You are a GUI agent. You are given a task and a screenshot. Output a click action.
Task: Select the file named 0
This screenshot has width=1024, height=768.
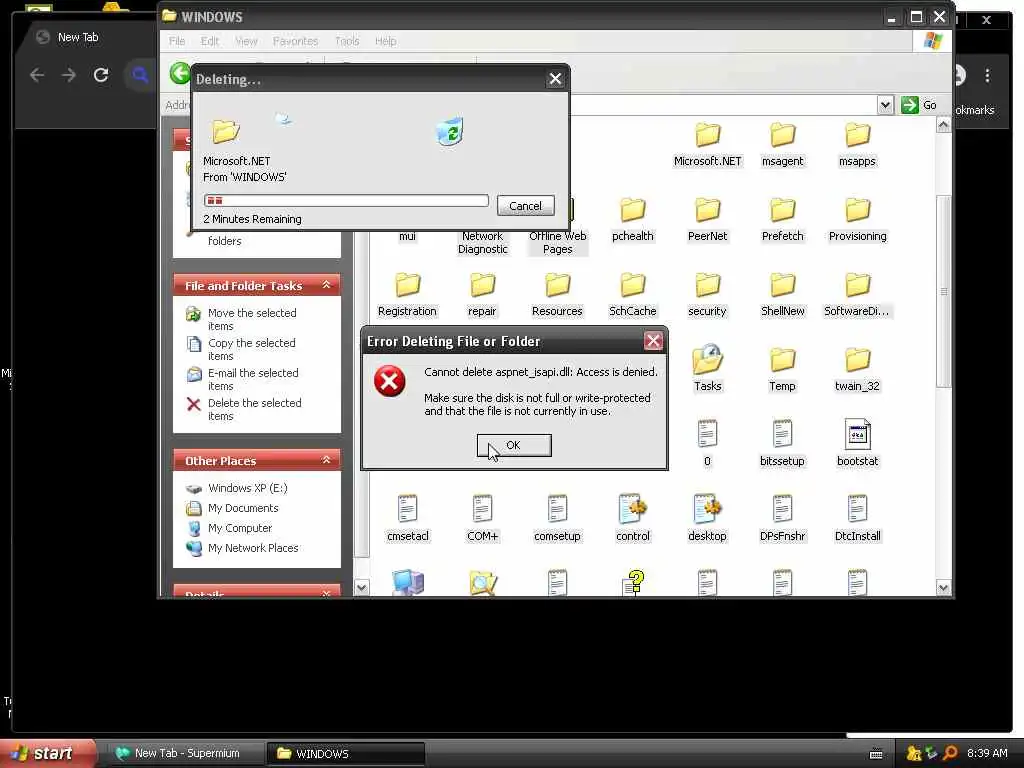pos(707,444)
